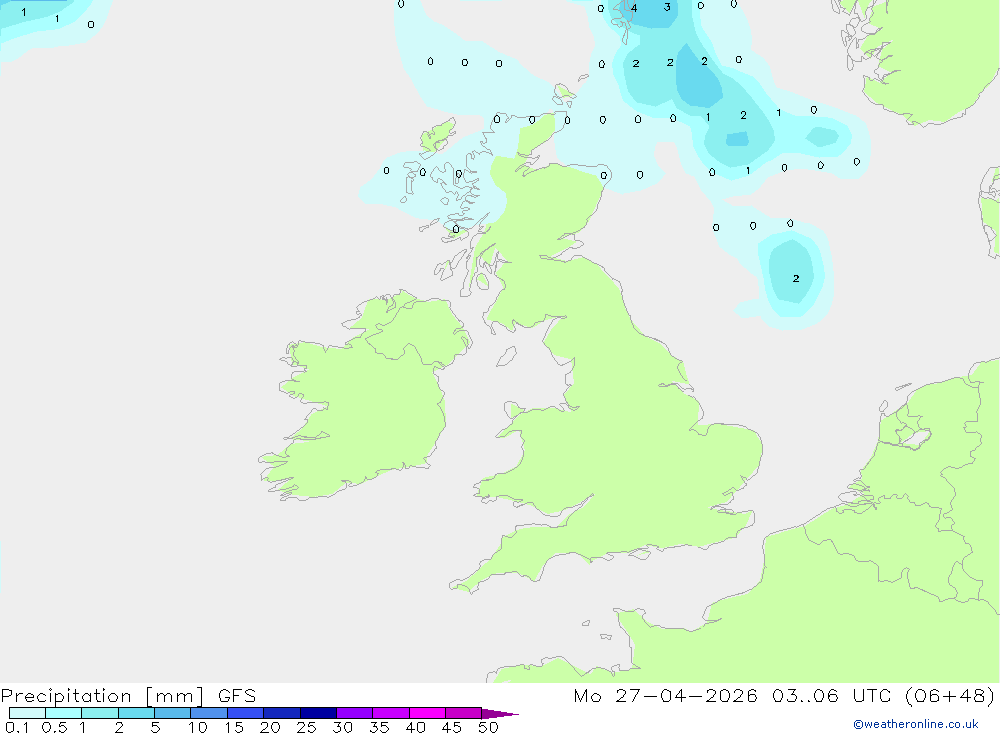Click the dark navy 25–30 mm swatch
This screenshot has height=733, width=1000.
(318, 713)
